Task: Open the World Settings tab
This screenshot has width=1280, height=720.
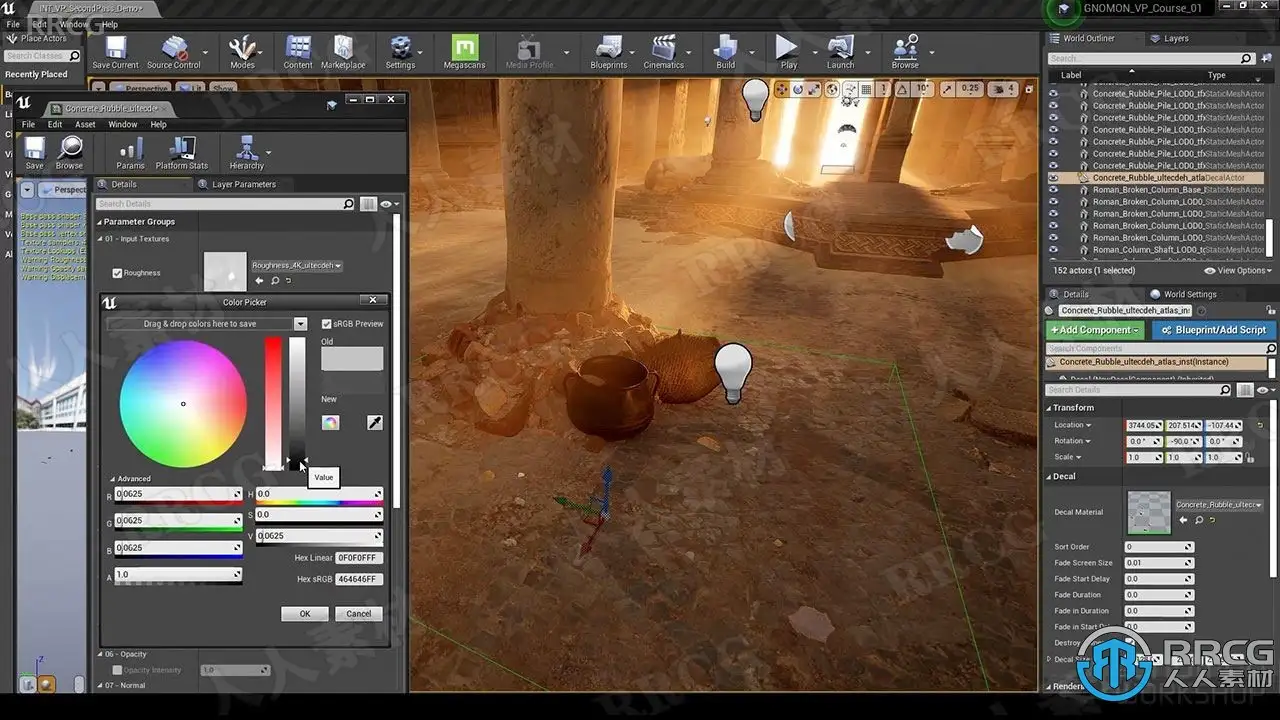Action: (x=1189, y=294)
